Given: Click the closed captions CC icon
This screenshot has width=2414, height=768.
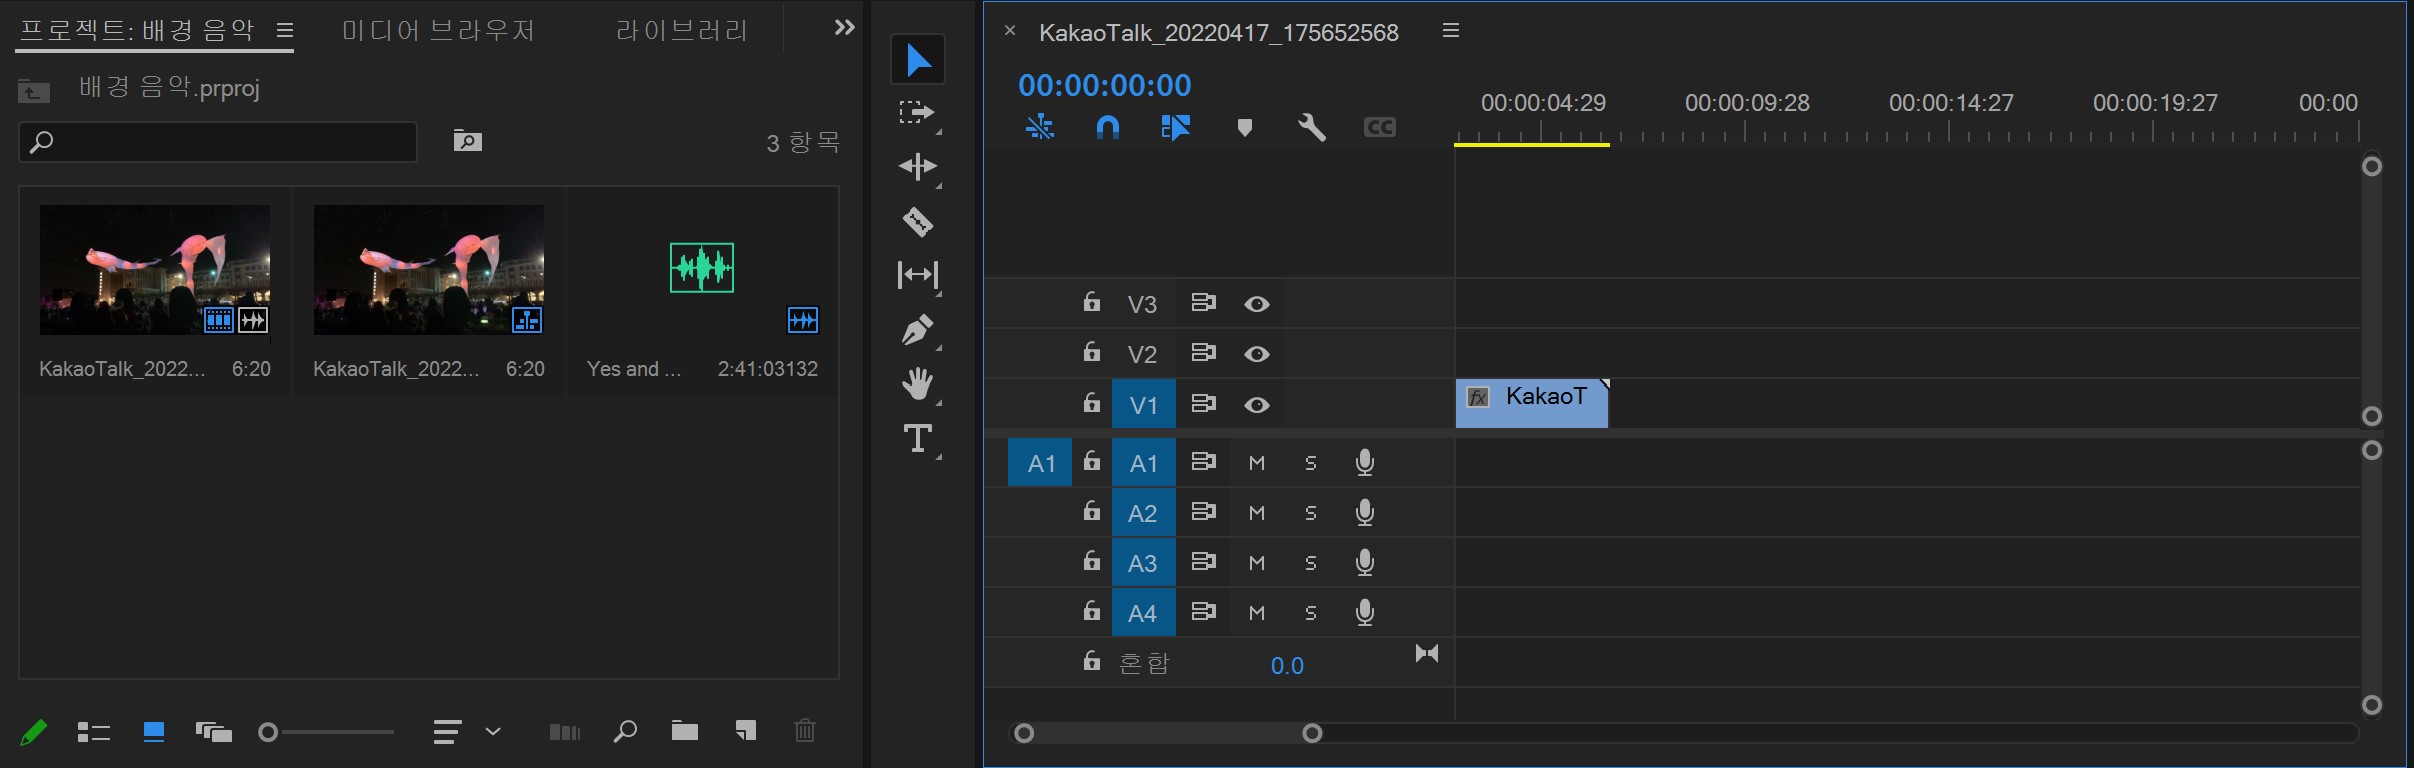Looking at the screenshot, I should (x=1379, y=127).
